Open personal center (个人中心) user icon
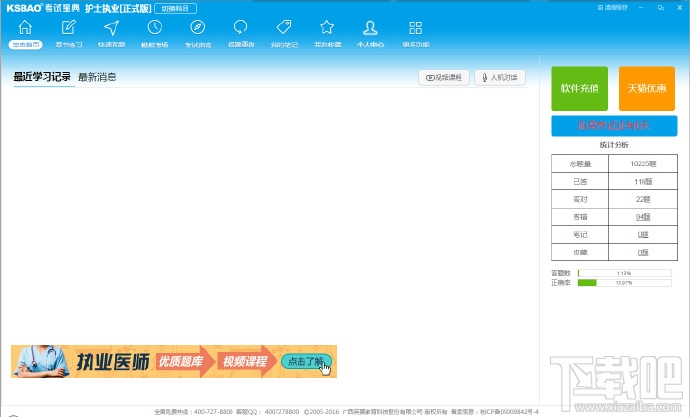Image resolution: width=690 pixels, height=417 pixels. point(370,27)
